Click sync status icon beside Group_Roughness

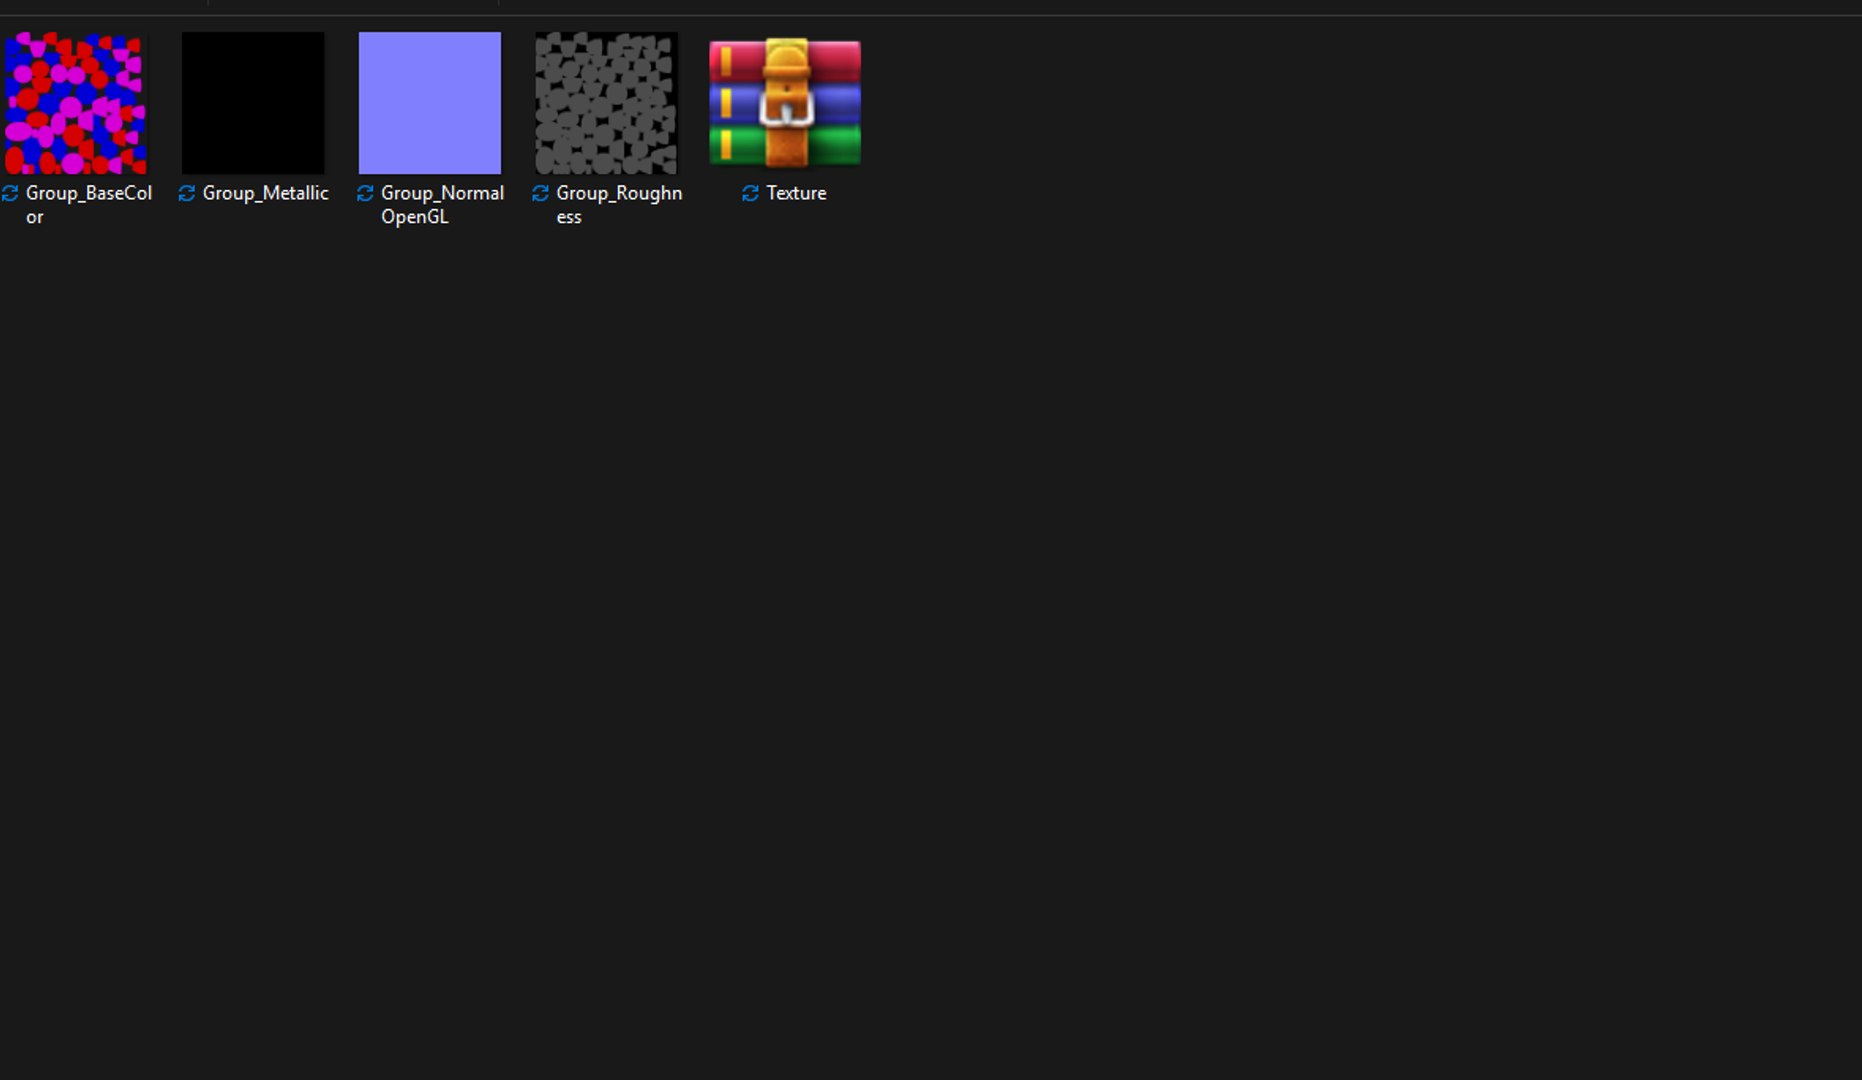coord(541,193)
